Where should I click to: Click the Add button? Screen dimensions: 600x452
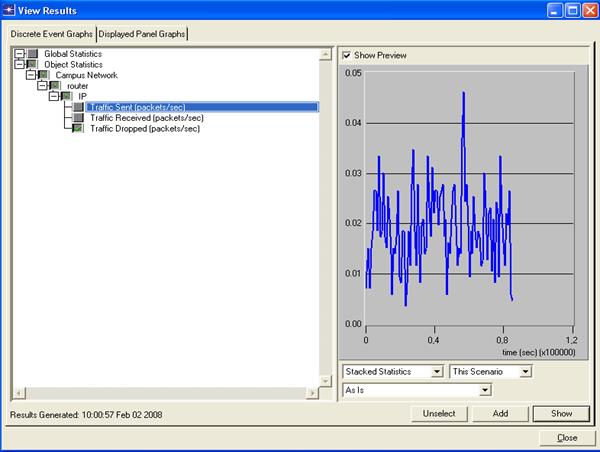500,413
